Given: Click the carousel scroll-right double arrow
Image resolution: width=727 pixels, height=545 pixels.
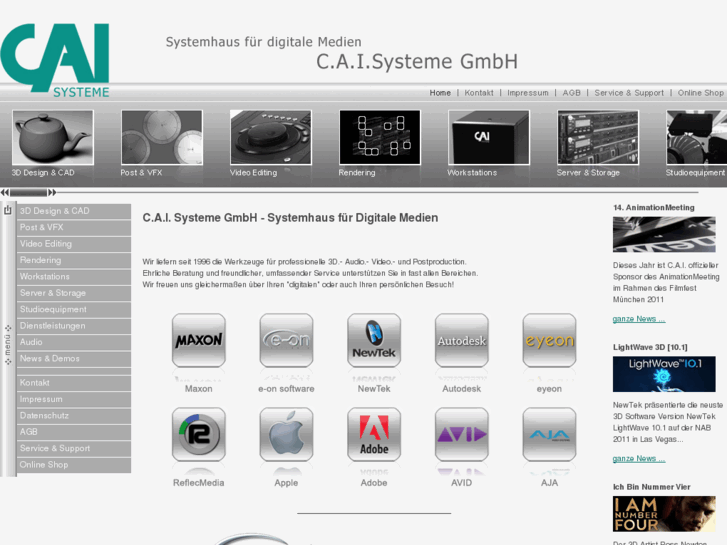Looking at the screenshot, I should (52, 192).
